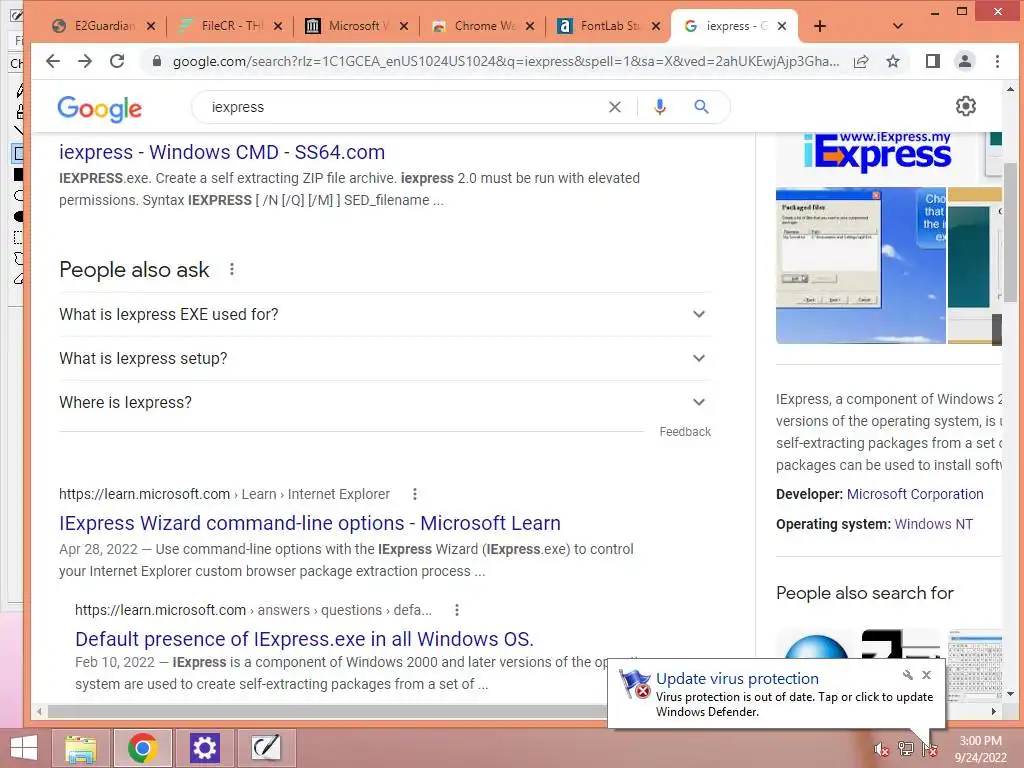
Task: View site security lock info
Action: (156, 61)
